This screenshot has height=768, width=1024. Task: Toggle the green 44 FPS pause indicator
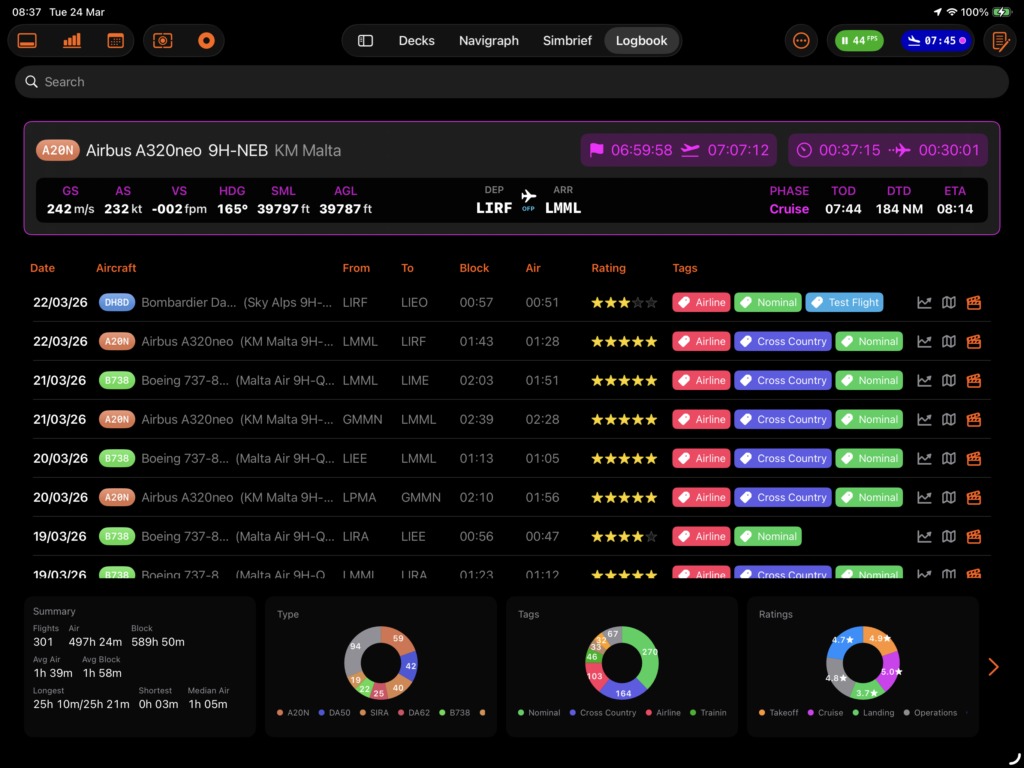coord(859,41)
